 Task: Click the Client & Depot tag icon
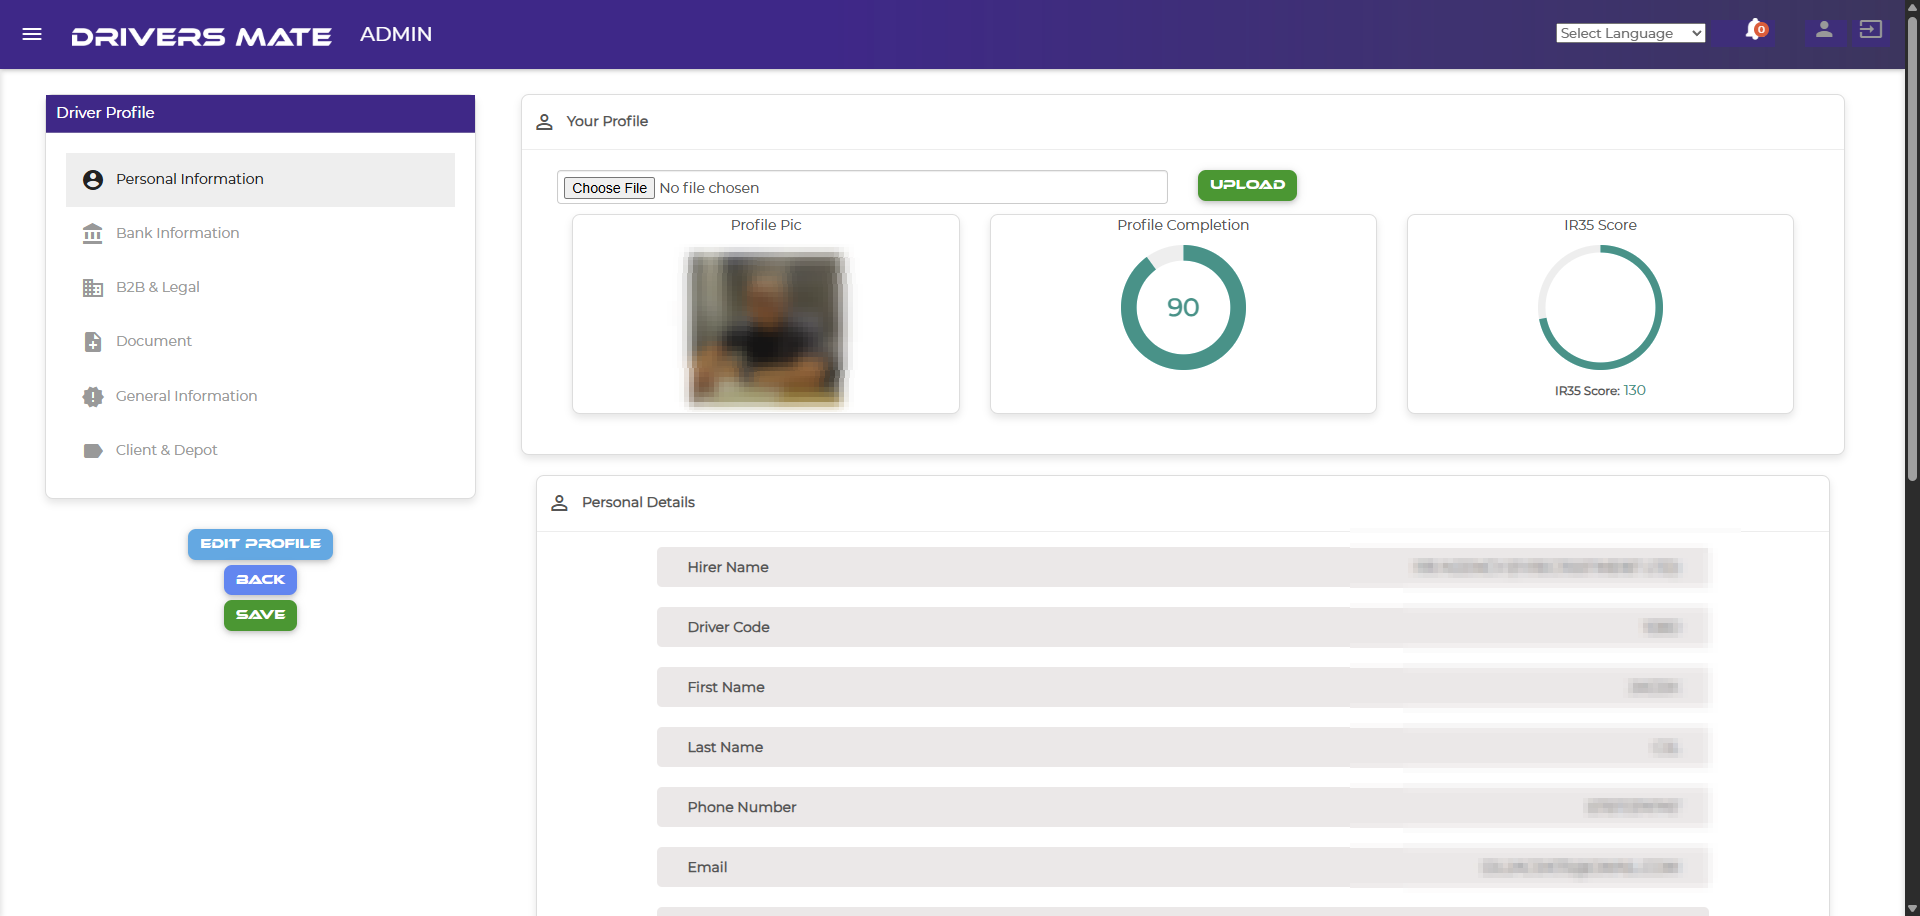tap(93, 451)
